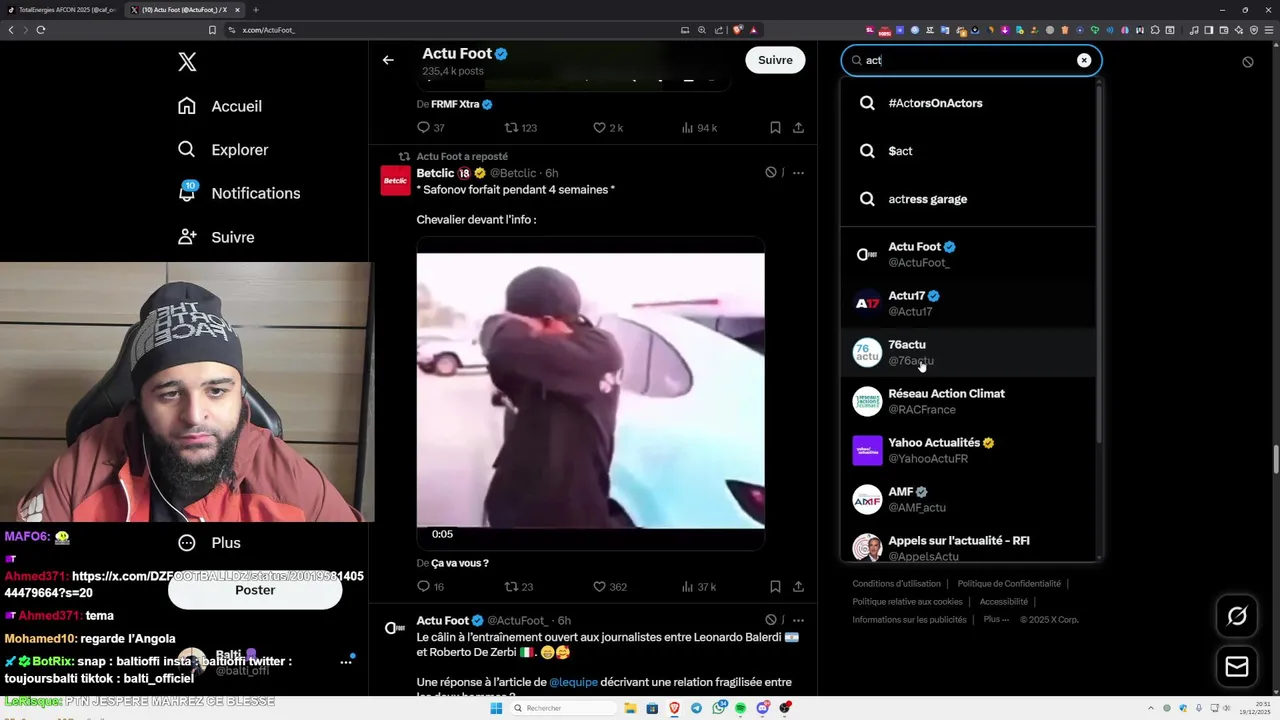Open the AMF account suggestion
The image size is (1280, 720).
click(968, 499)
